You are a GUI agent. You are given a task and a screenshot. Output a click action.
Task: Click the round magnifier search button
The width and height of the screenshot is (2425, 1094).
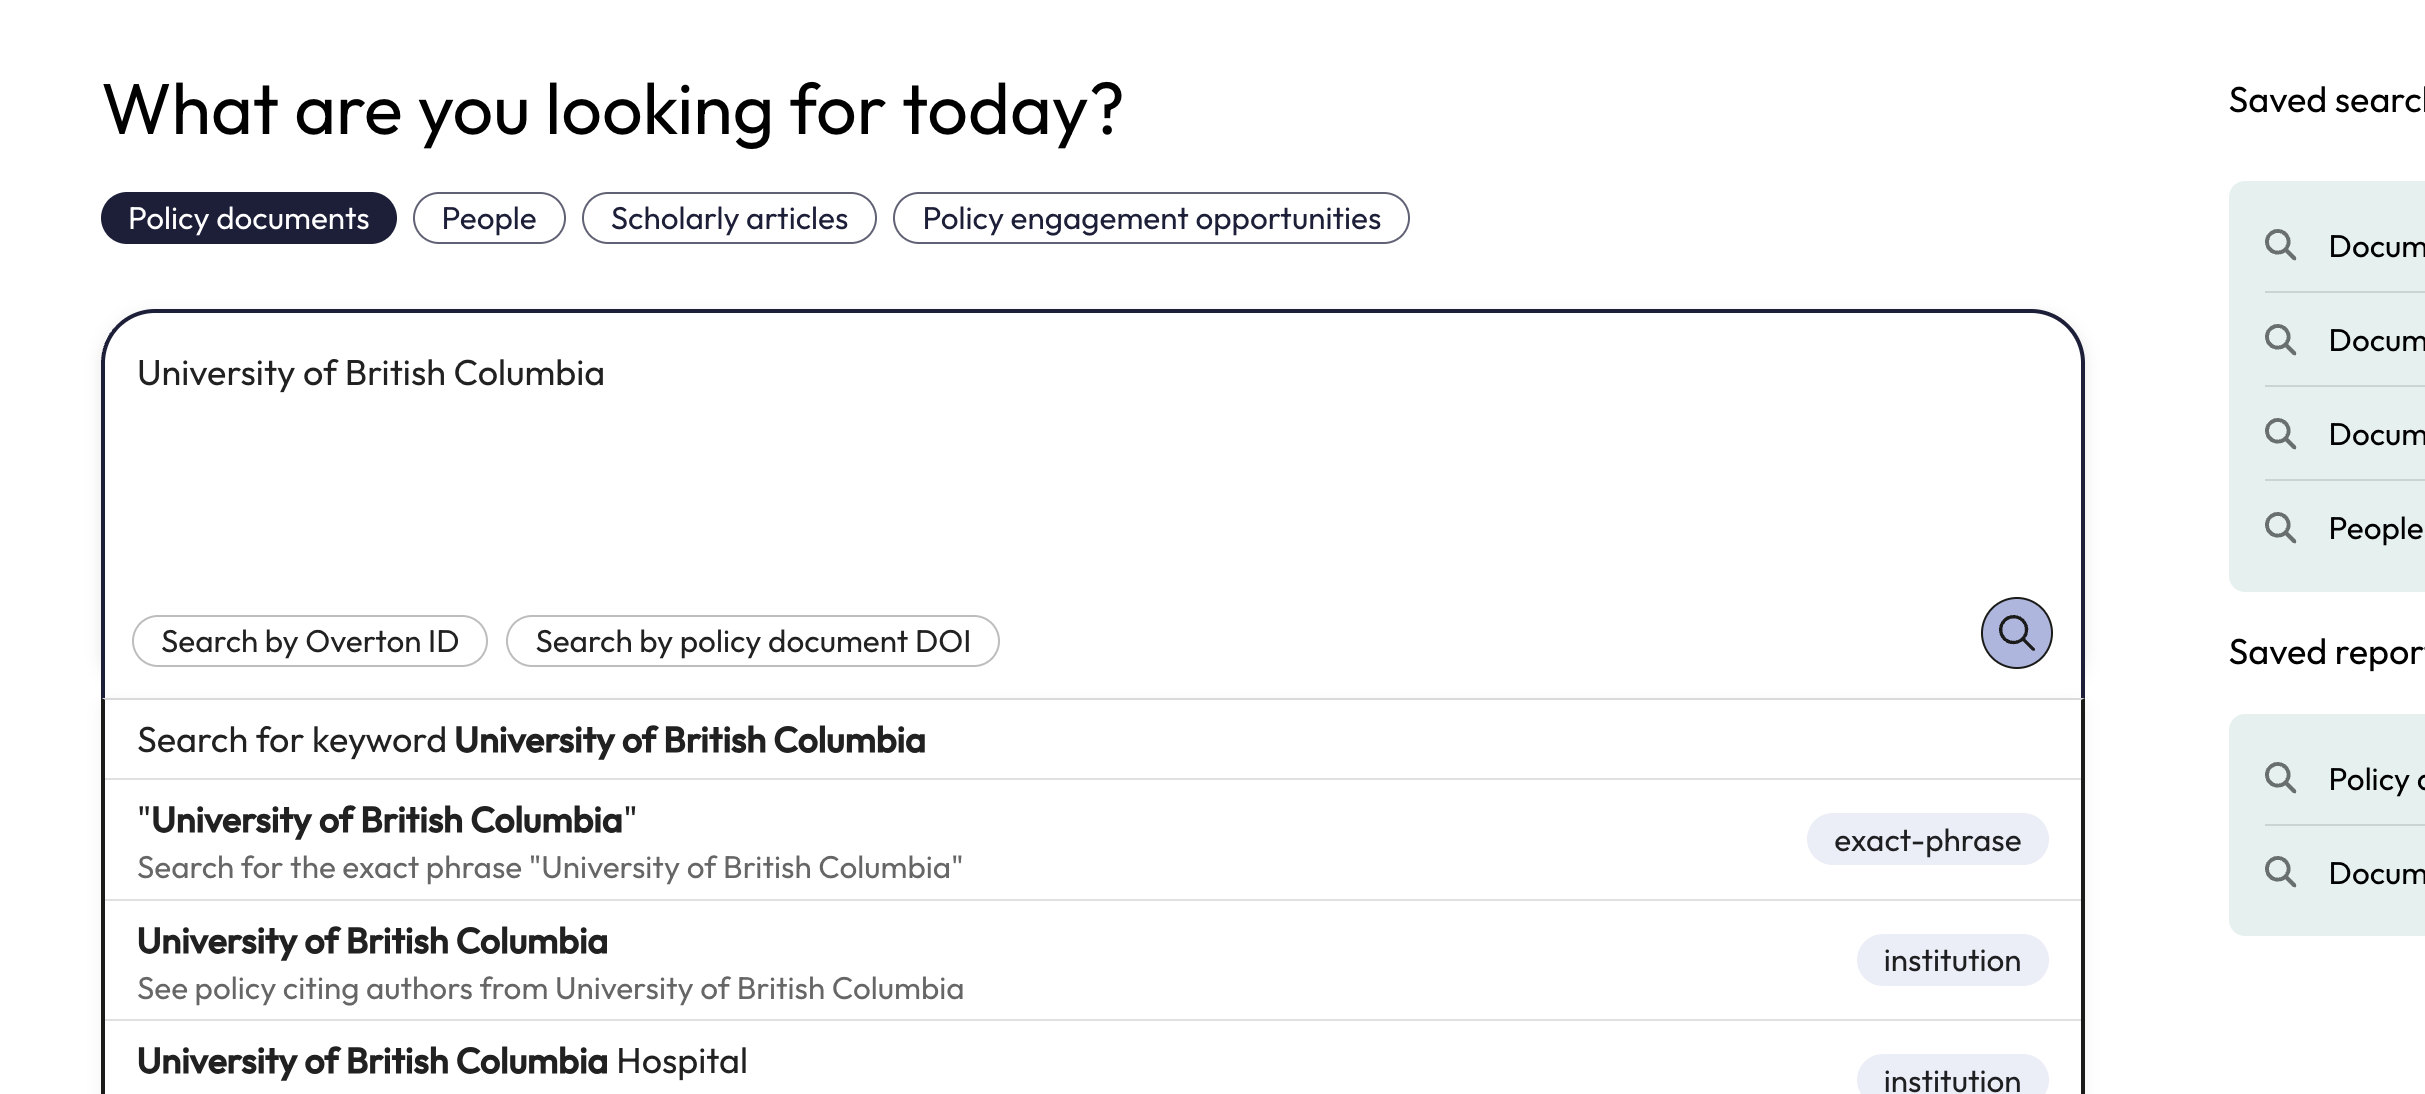(x=2016, y=633)
